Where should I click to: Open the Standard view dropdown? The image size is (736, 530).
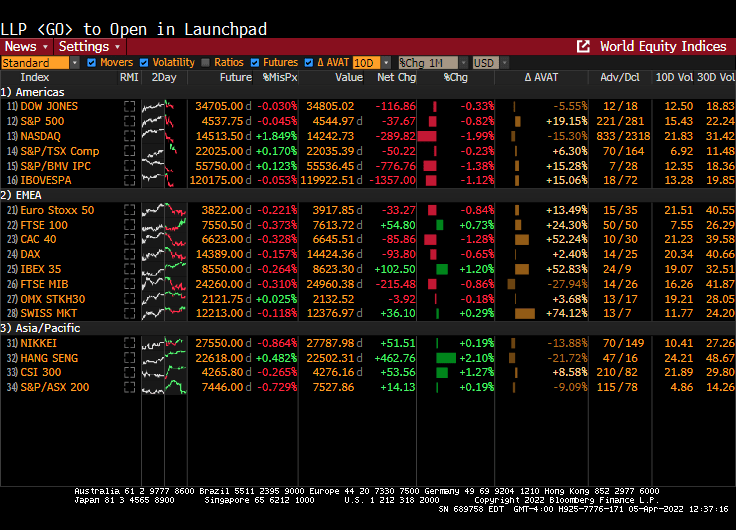point(40,63)
